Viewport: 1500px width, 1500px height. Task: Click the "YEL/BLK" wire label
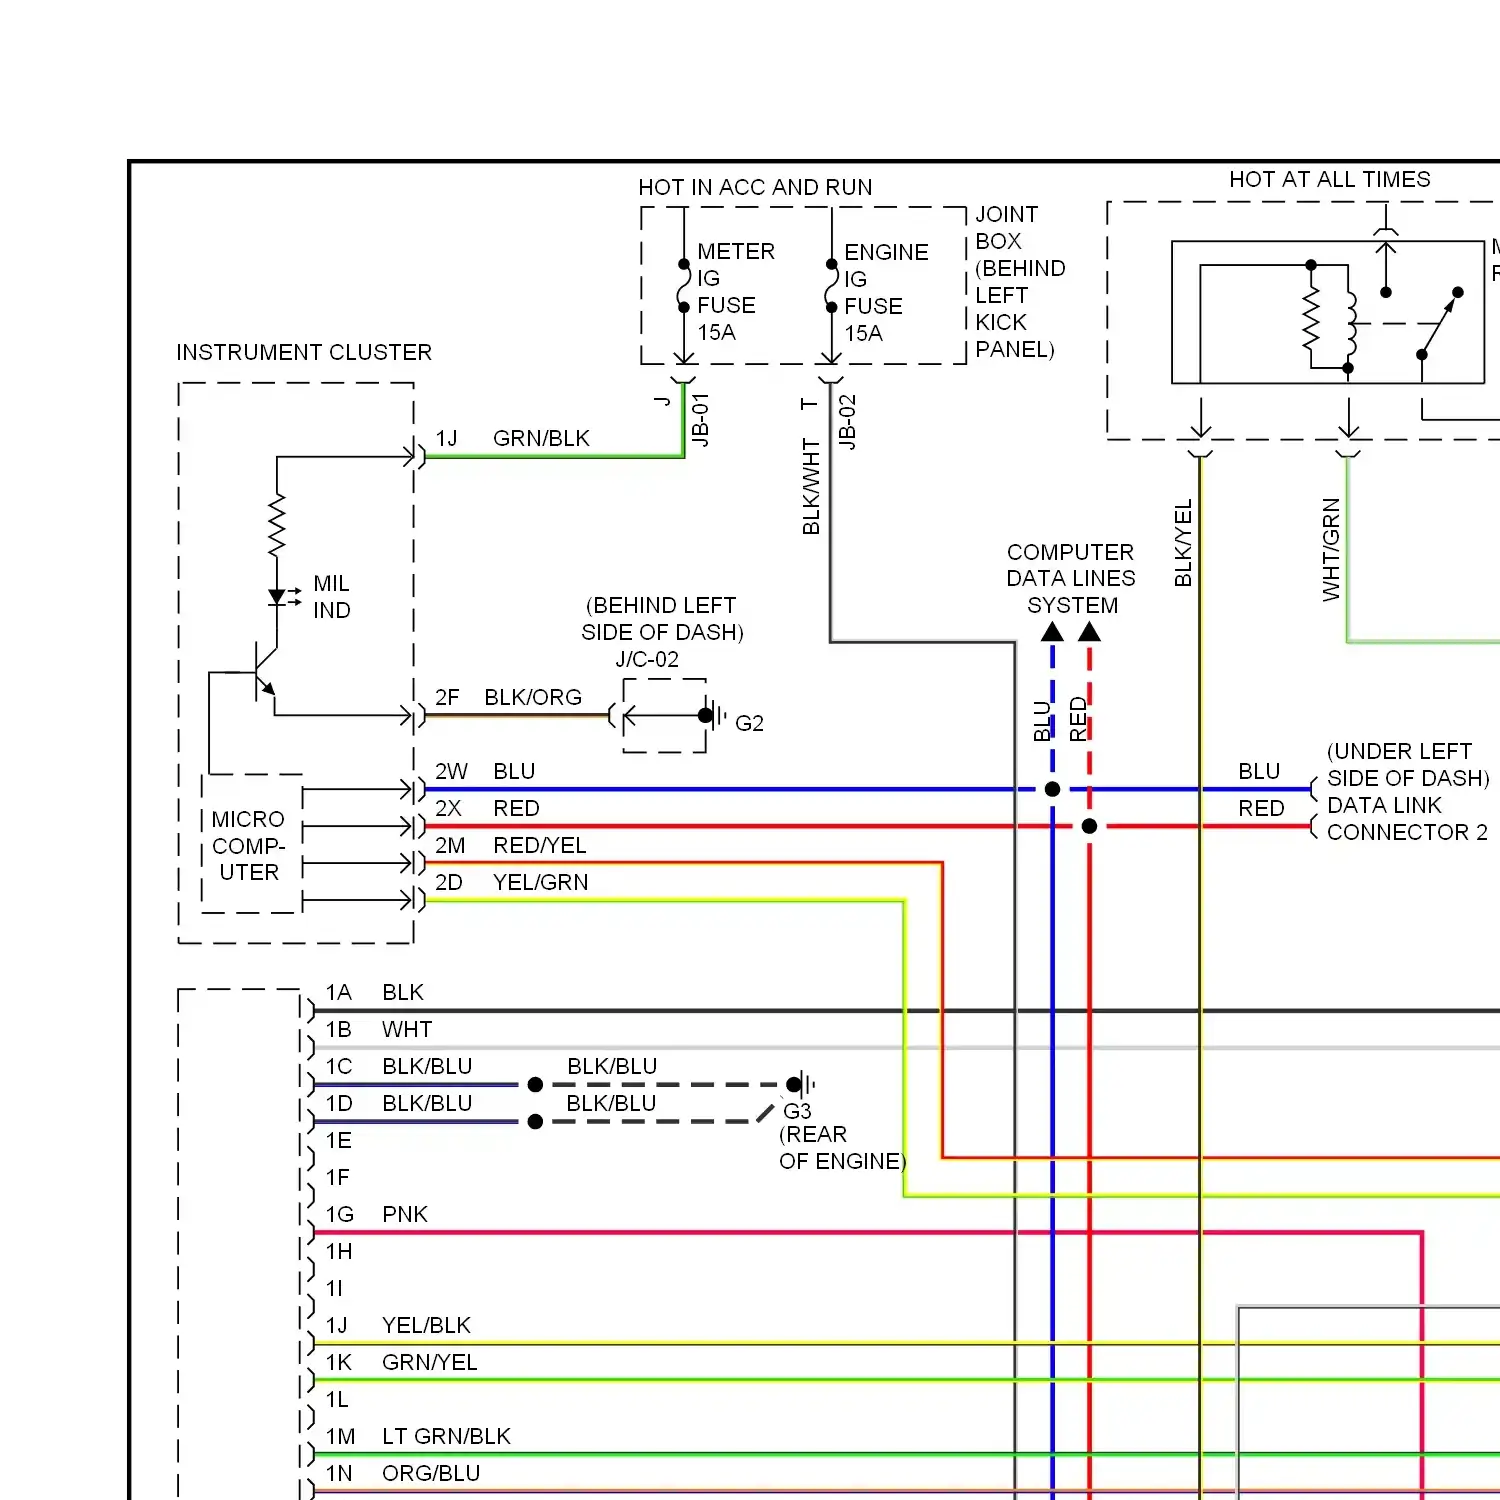[426, 1325]
